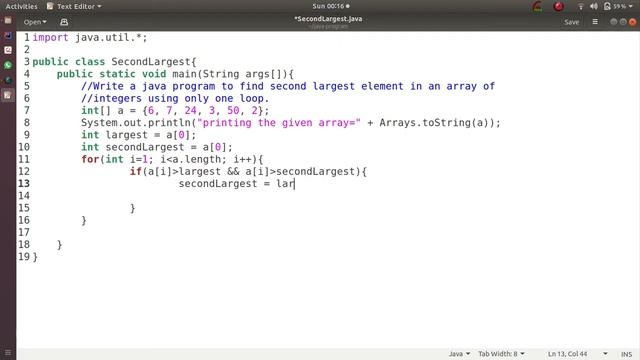Click 'System.out.println' on line 8
Image resolution: width=640 pixels, height=360 pixels.
point(136,123)
